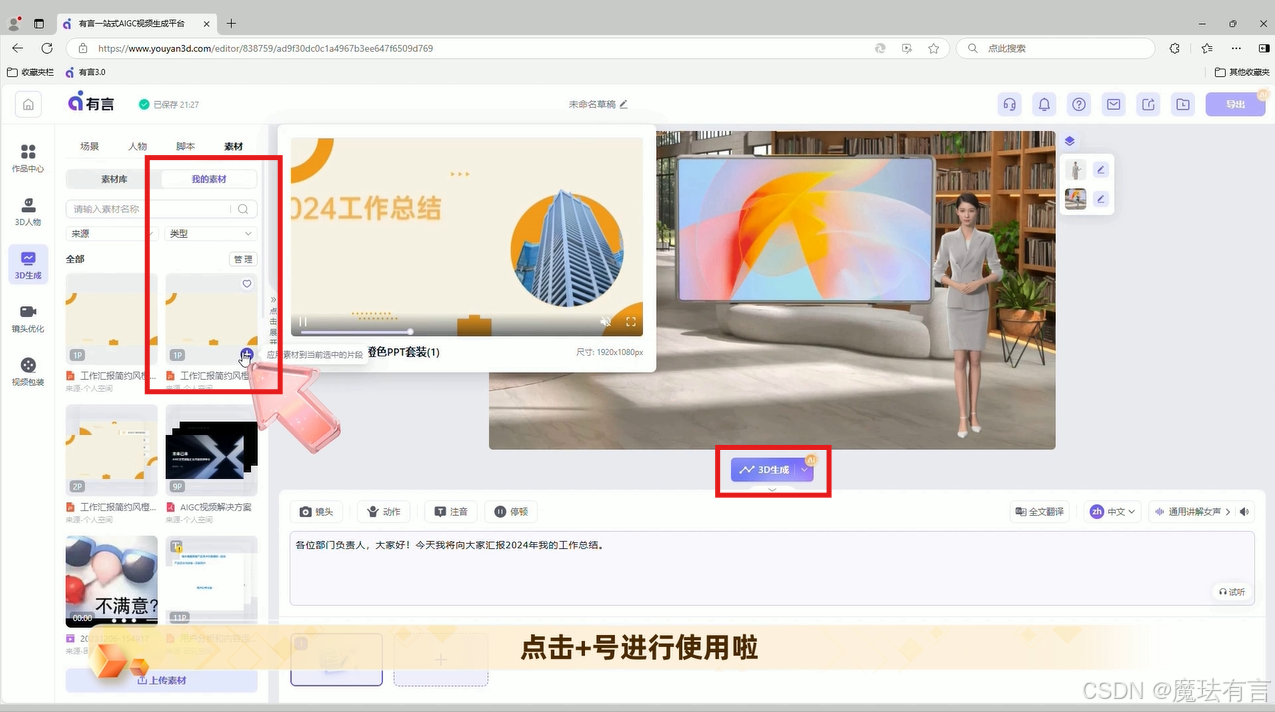Switch to the 人物 tab
The width and height of the screenshot is (1275, 712).
138,146
